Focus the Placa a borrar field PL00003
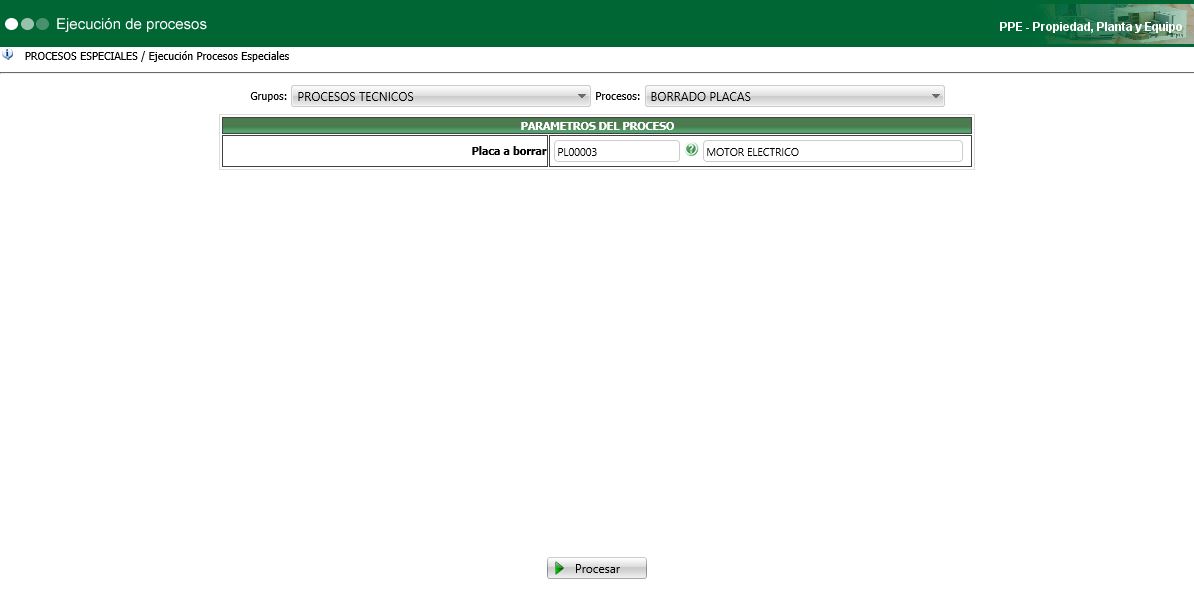This screenshot has height=606, width=1194. 616,152
